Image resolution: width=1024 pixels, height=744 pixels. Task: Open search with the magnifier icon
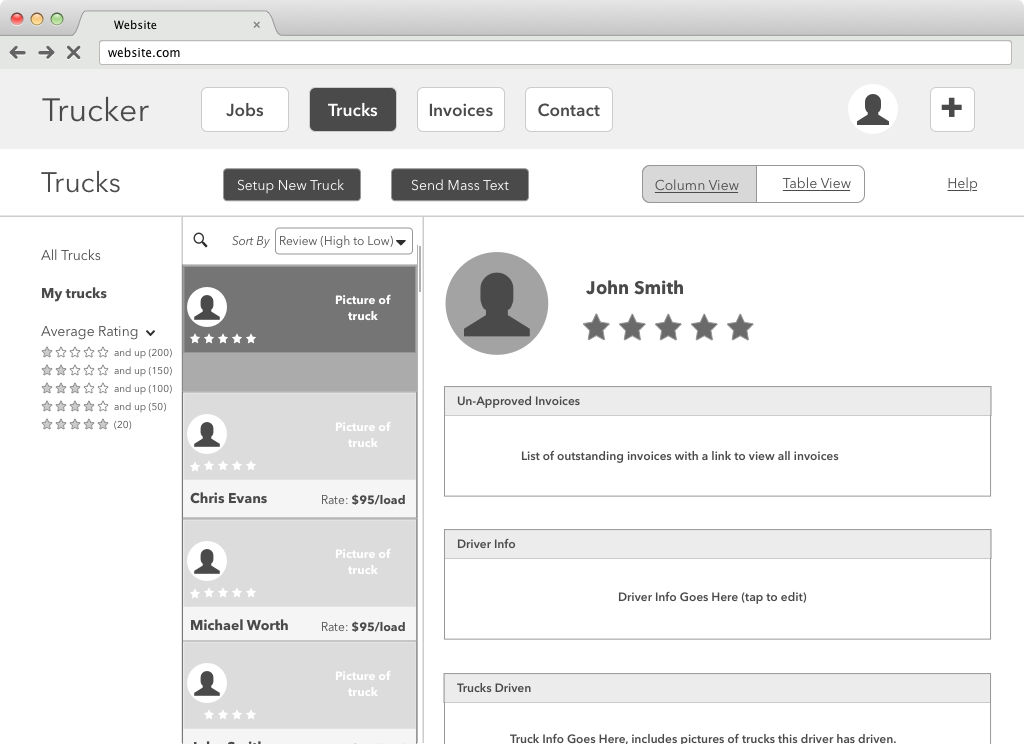(200, 240)
